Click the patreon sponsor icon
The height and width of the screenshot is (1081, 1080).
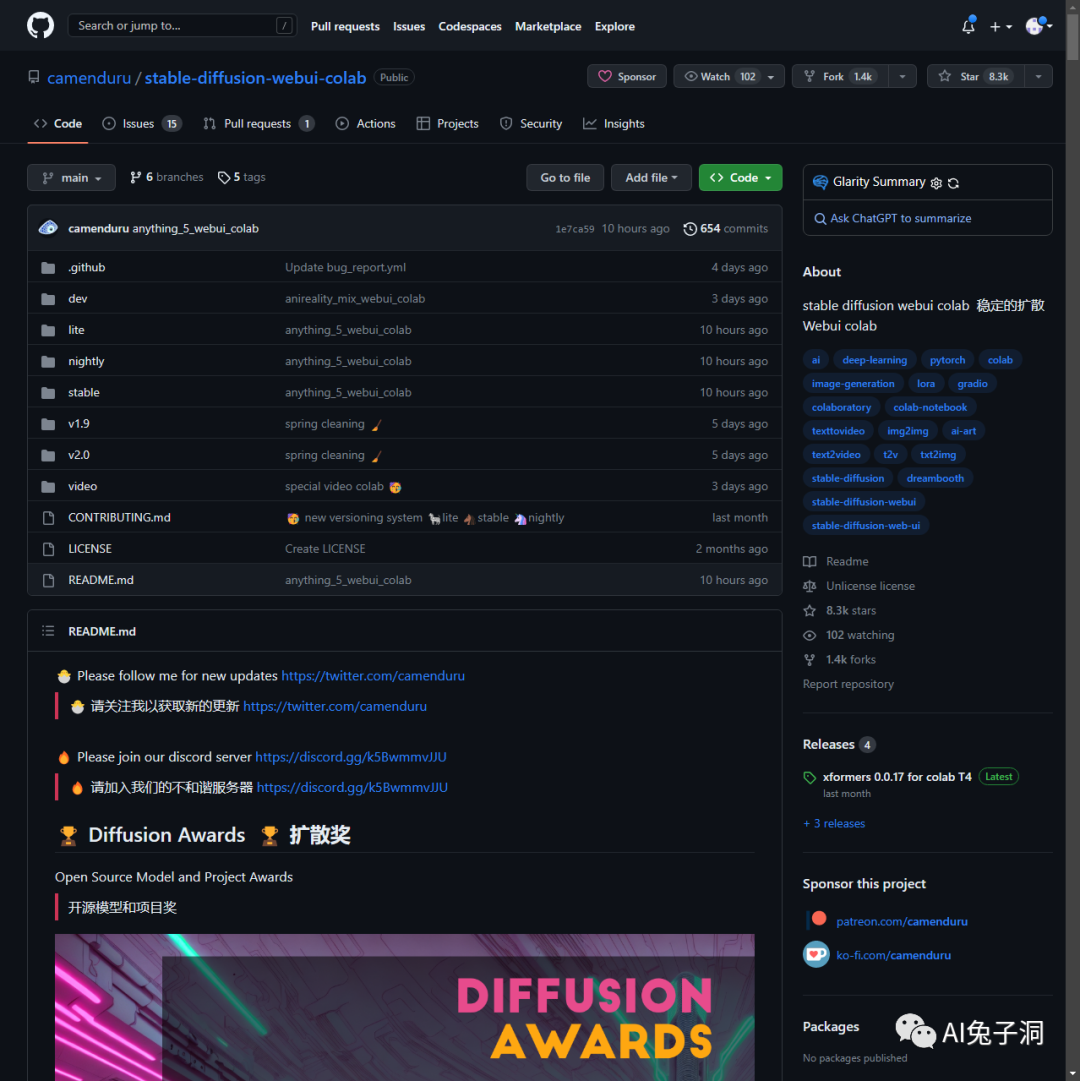(818, 920)
